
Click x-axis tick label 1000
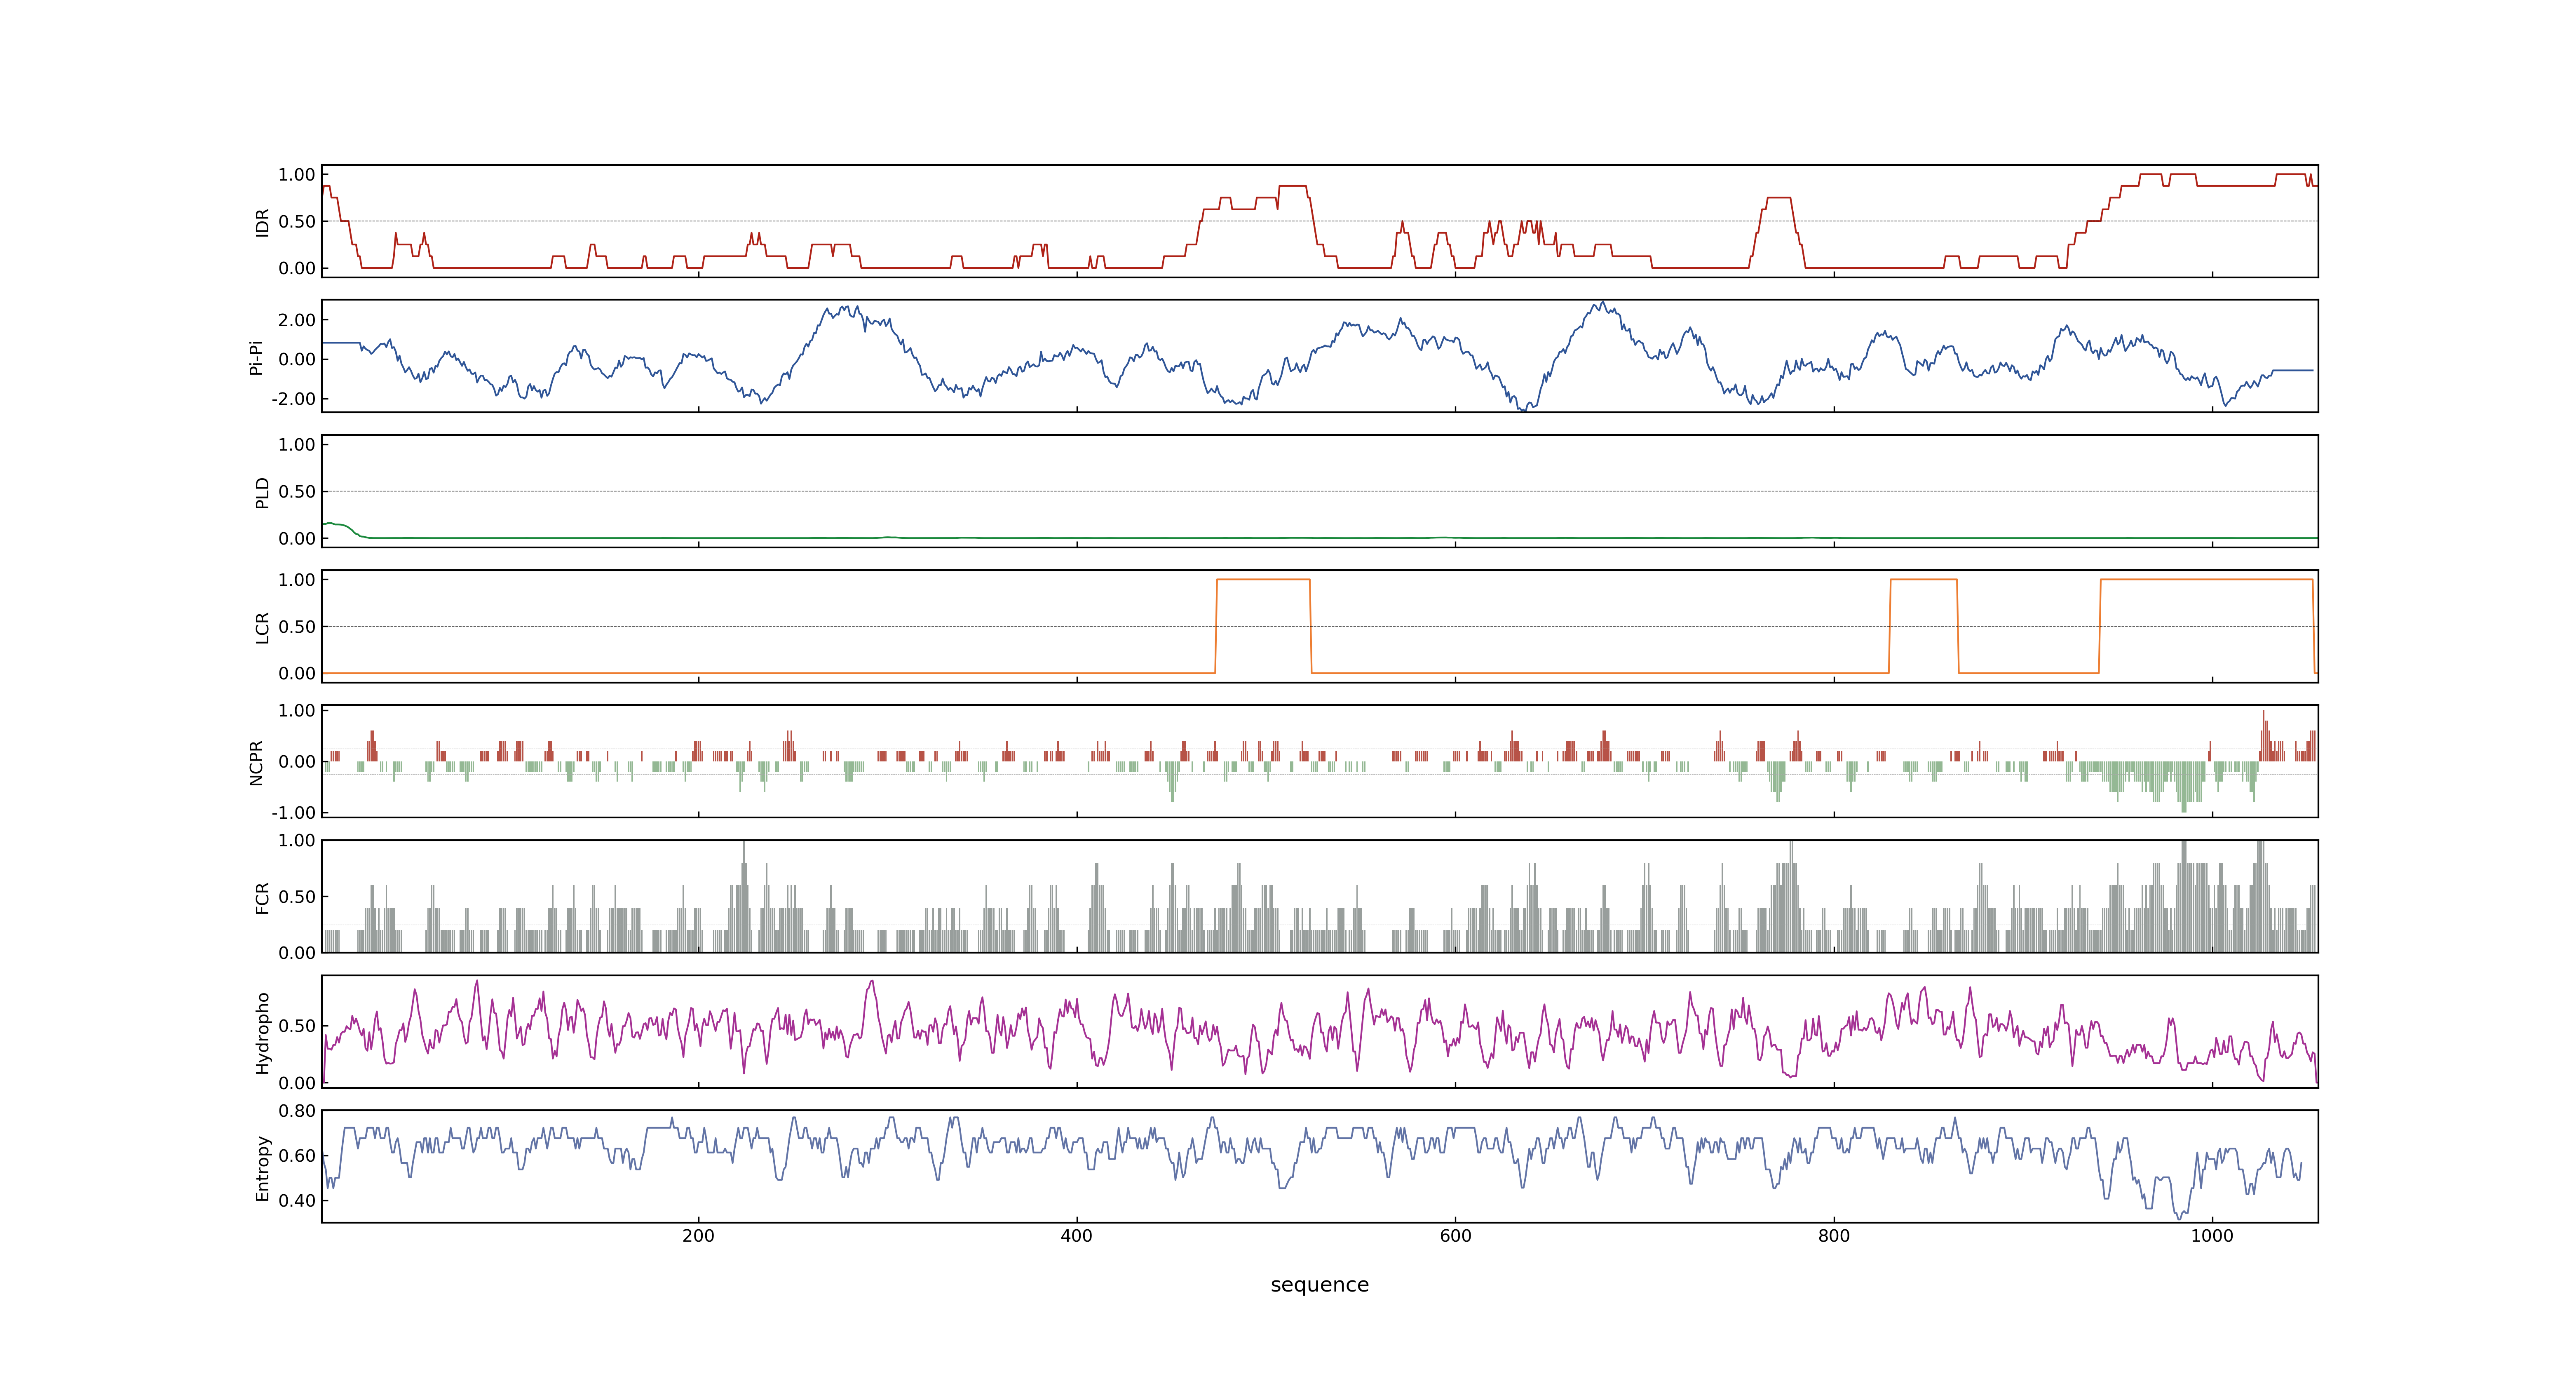[2212, 1236]
